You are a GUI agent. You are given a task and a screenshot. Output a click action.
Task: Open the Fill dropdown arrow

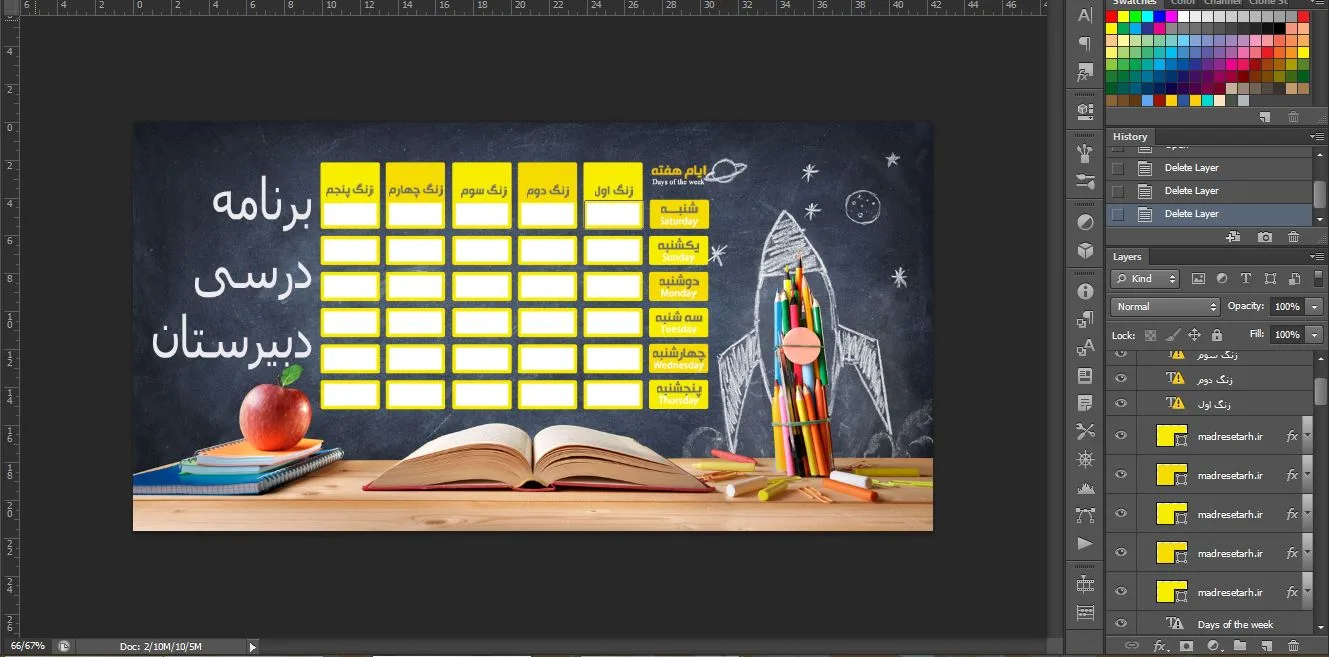tap(1314, 334)
